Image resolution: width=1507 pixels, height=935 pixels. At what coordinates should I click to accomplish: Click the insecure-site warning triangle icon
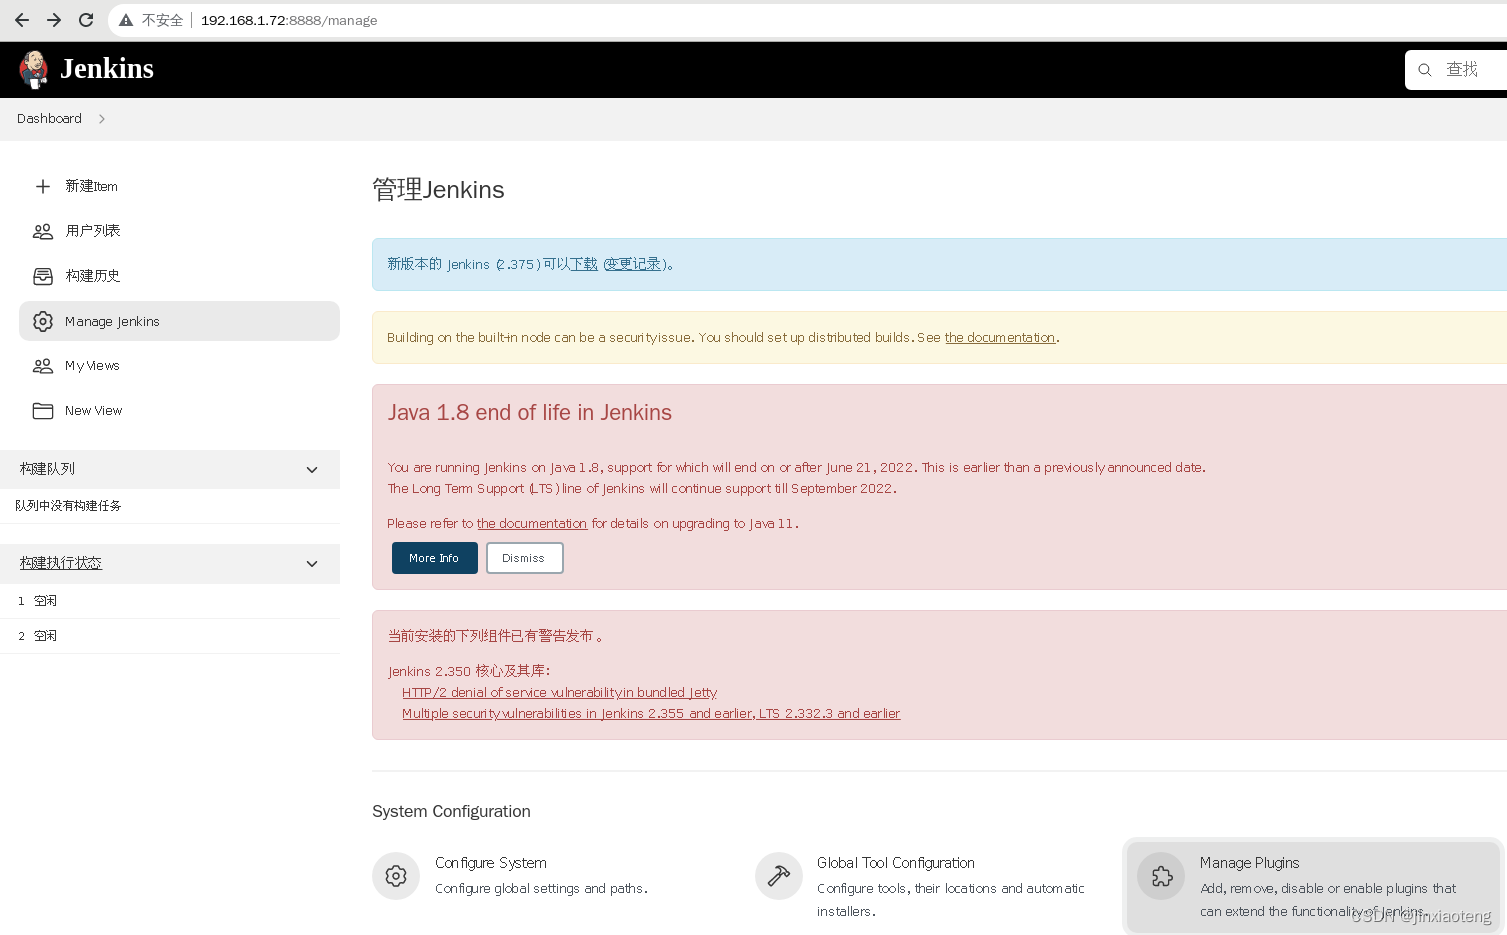pyautogui.click(x=126, y=20)
